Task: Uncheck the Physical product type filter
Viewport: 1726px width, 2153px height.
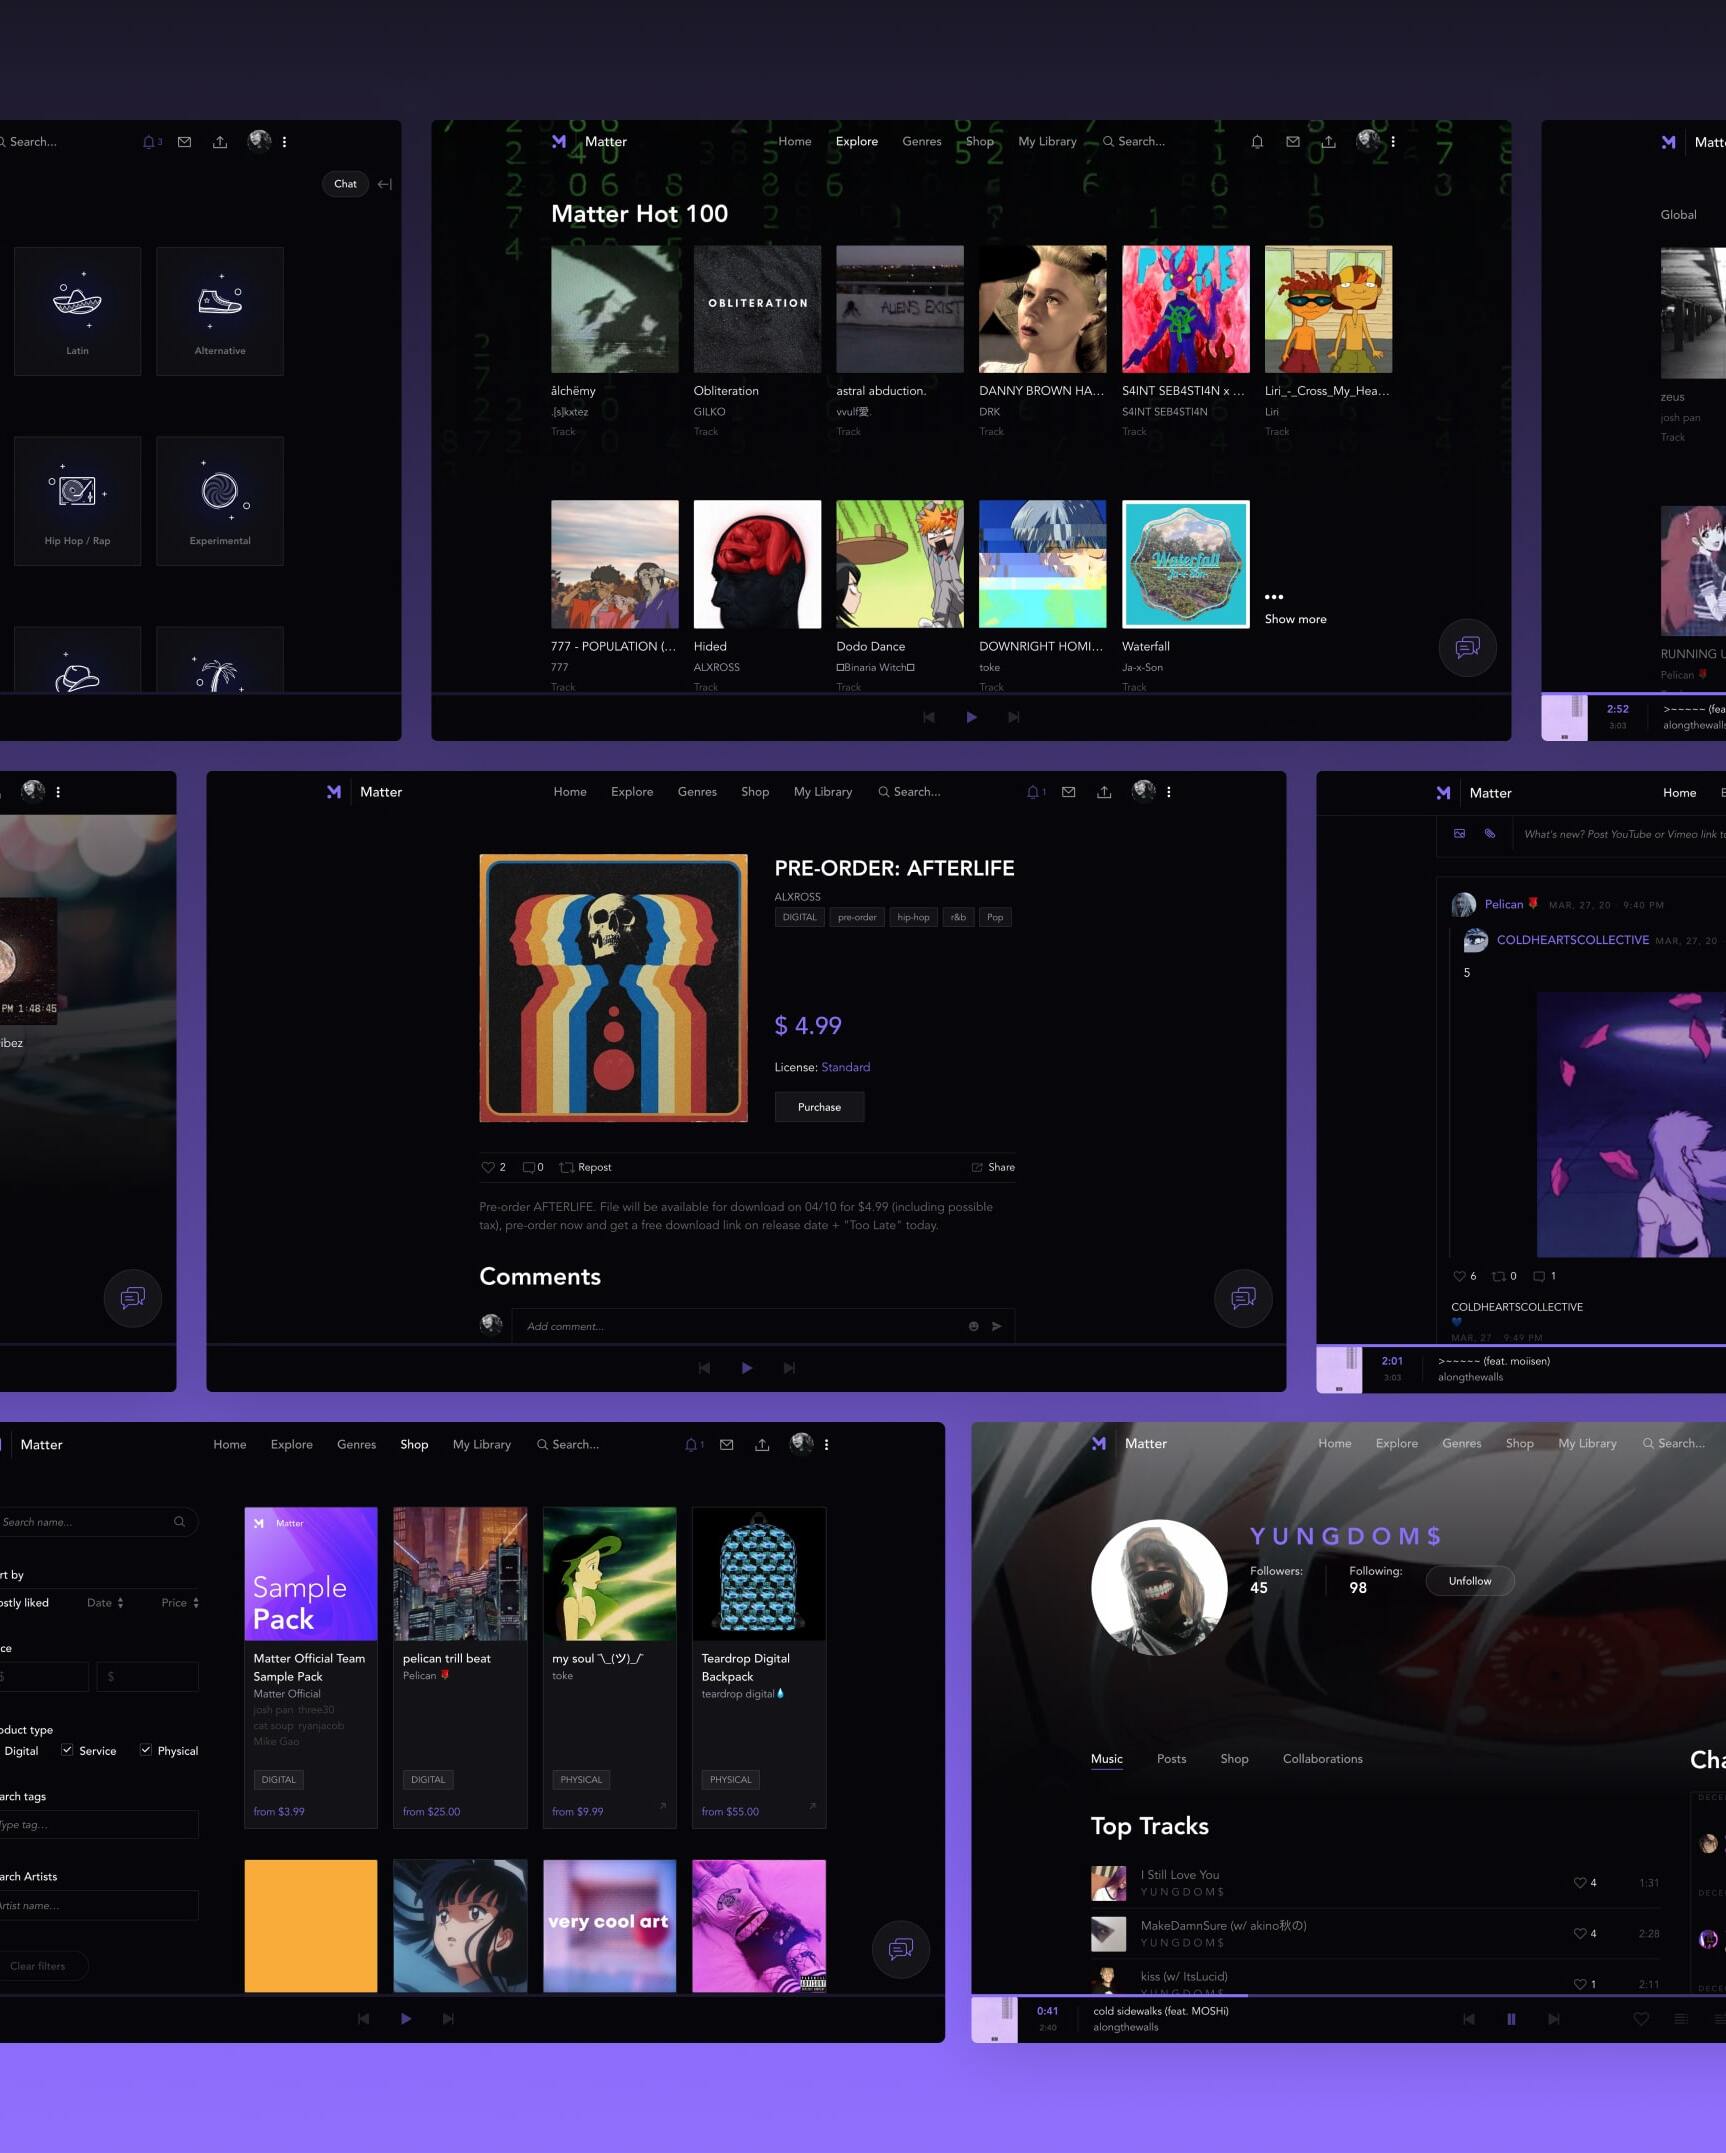Action: pos(146,1750)
